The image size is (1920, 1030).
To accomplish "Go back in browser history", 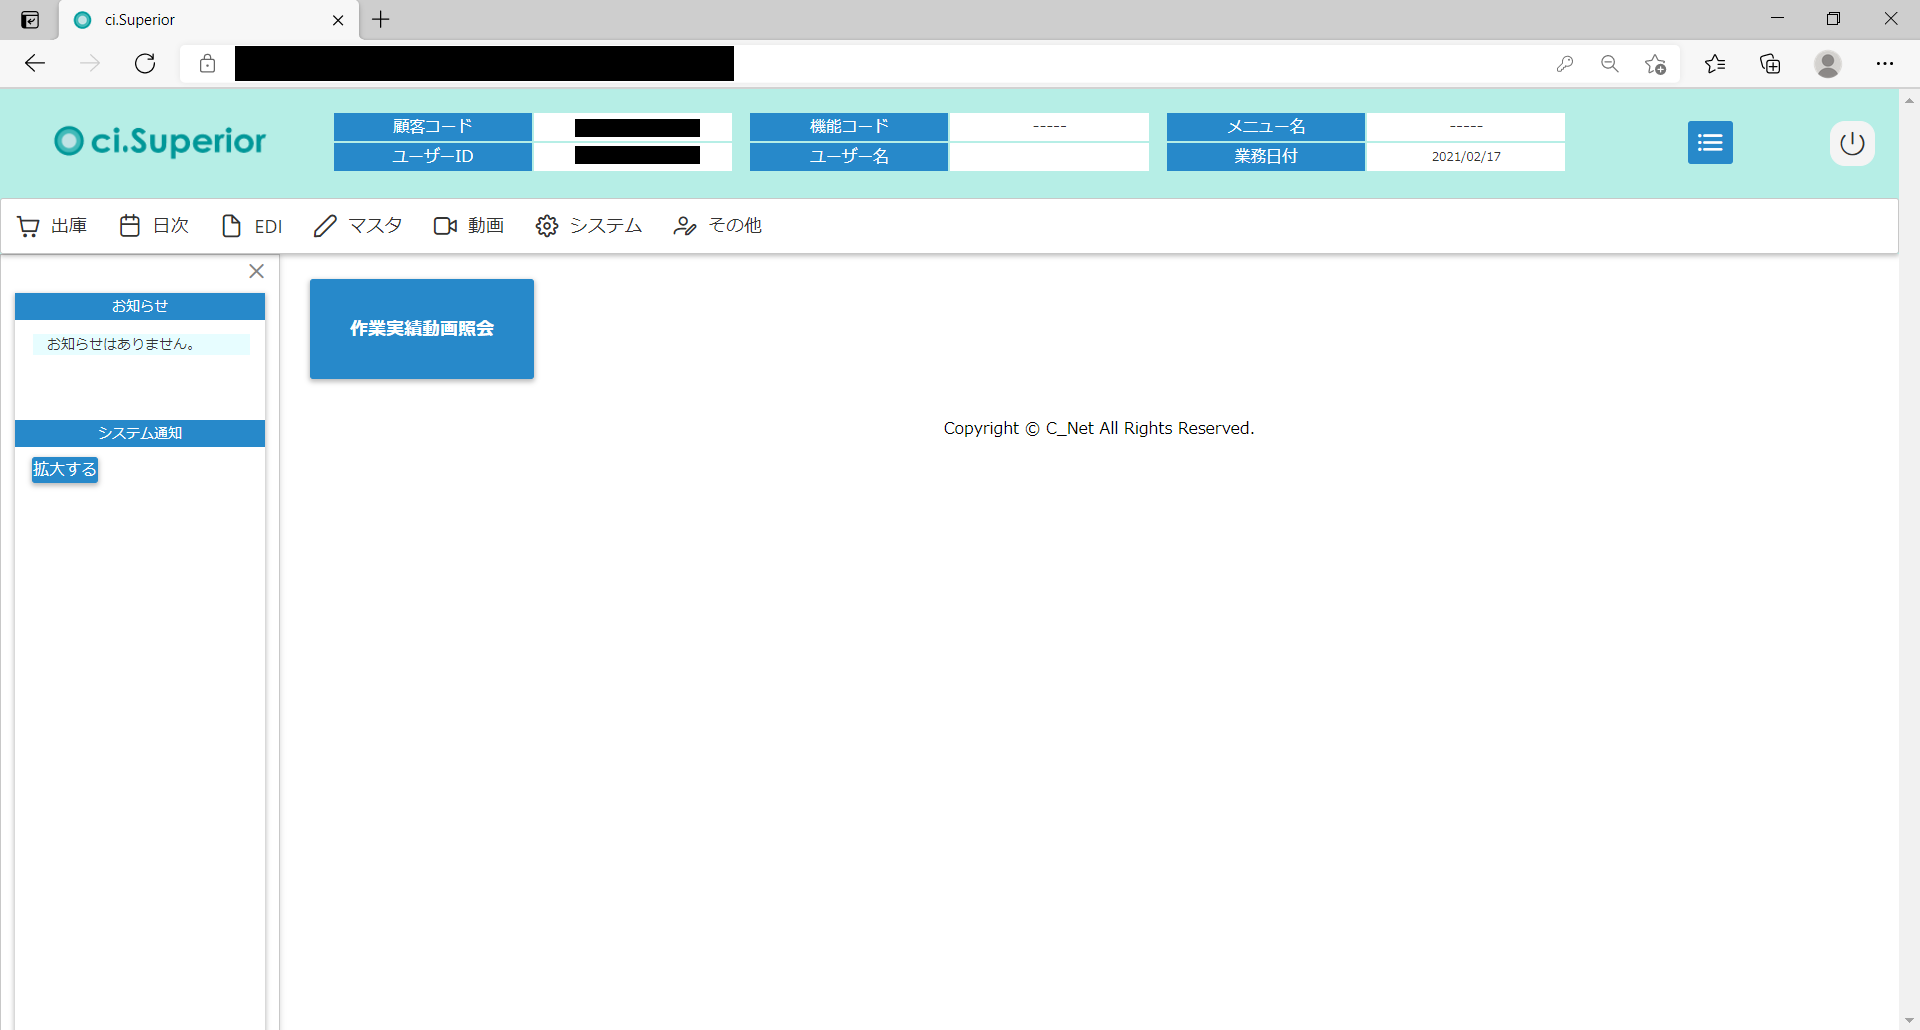I will pyautogui.click(x=35, y=64).
